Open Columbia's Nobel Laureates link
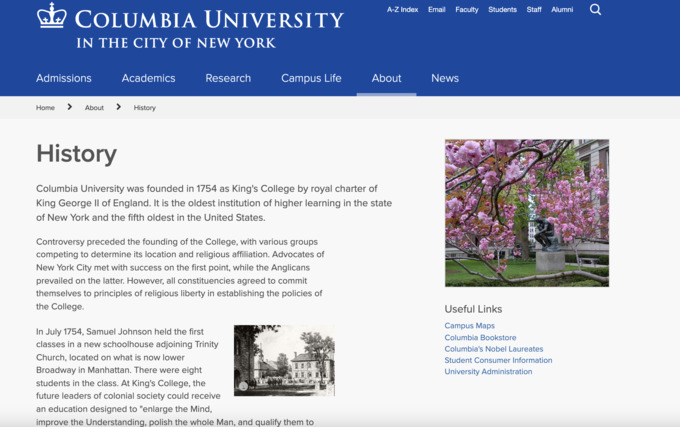This screenshot has width=680, height=427. coord(494,349)
